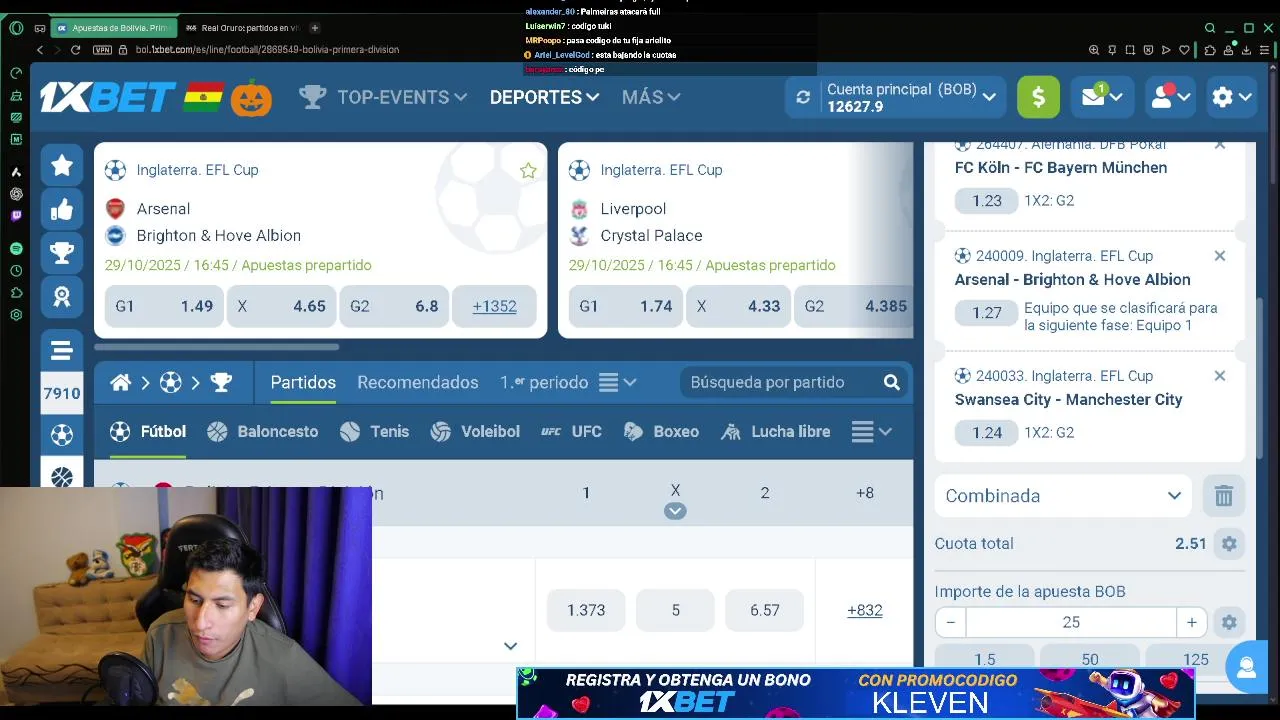The width and height of the screenshot is (1280, 720).
Task: Clear all bets with the trash icon
Action: click(x=1223, y=496)
